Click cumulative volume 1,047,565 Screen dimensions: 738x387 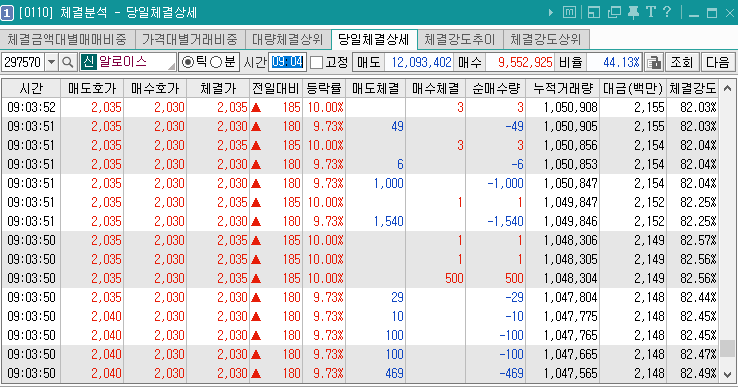pos(562,373)
